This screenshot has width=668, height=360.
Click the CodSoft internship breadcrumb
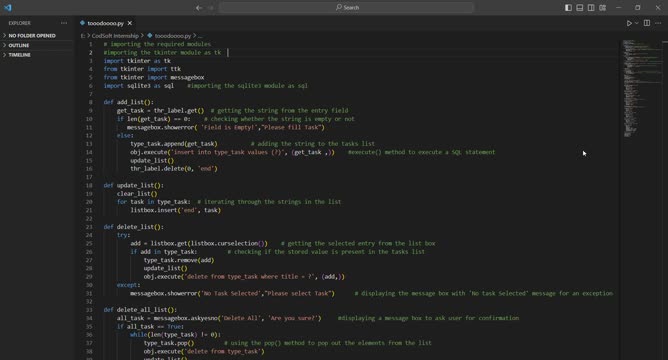click(x=115, y=36)
